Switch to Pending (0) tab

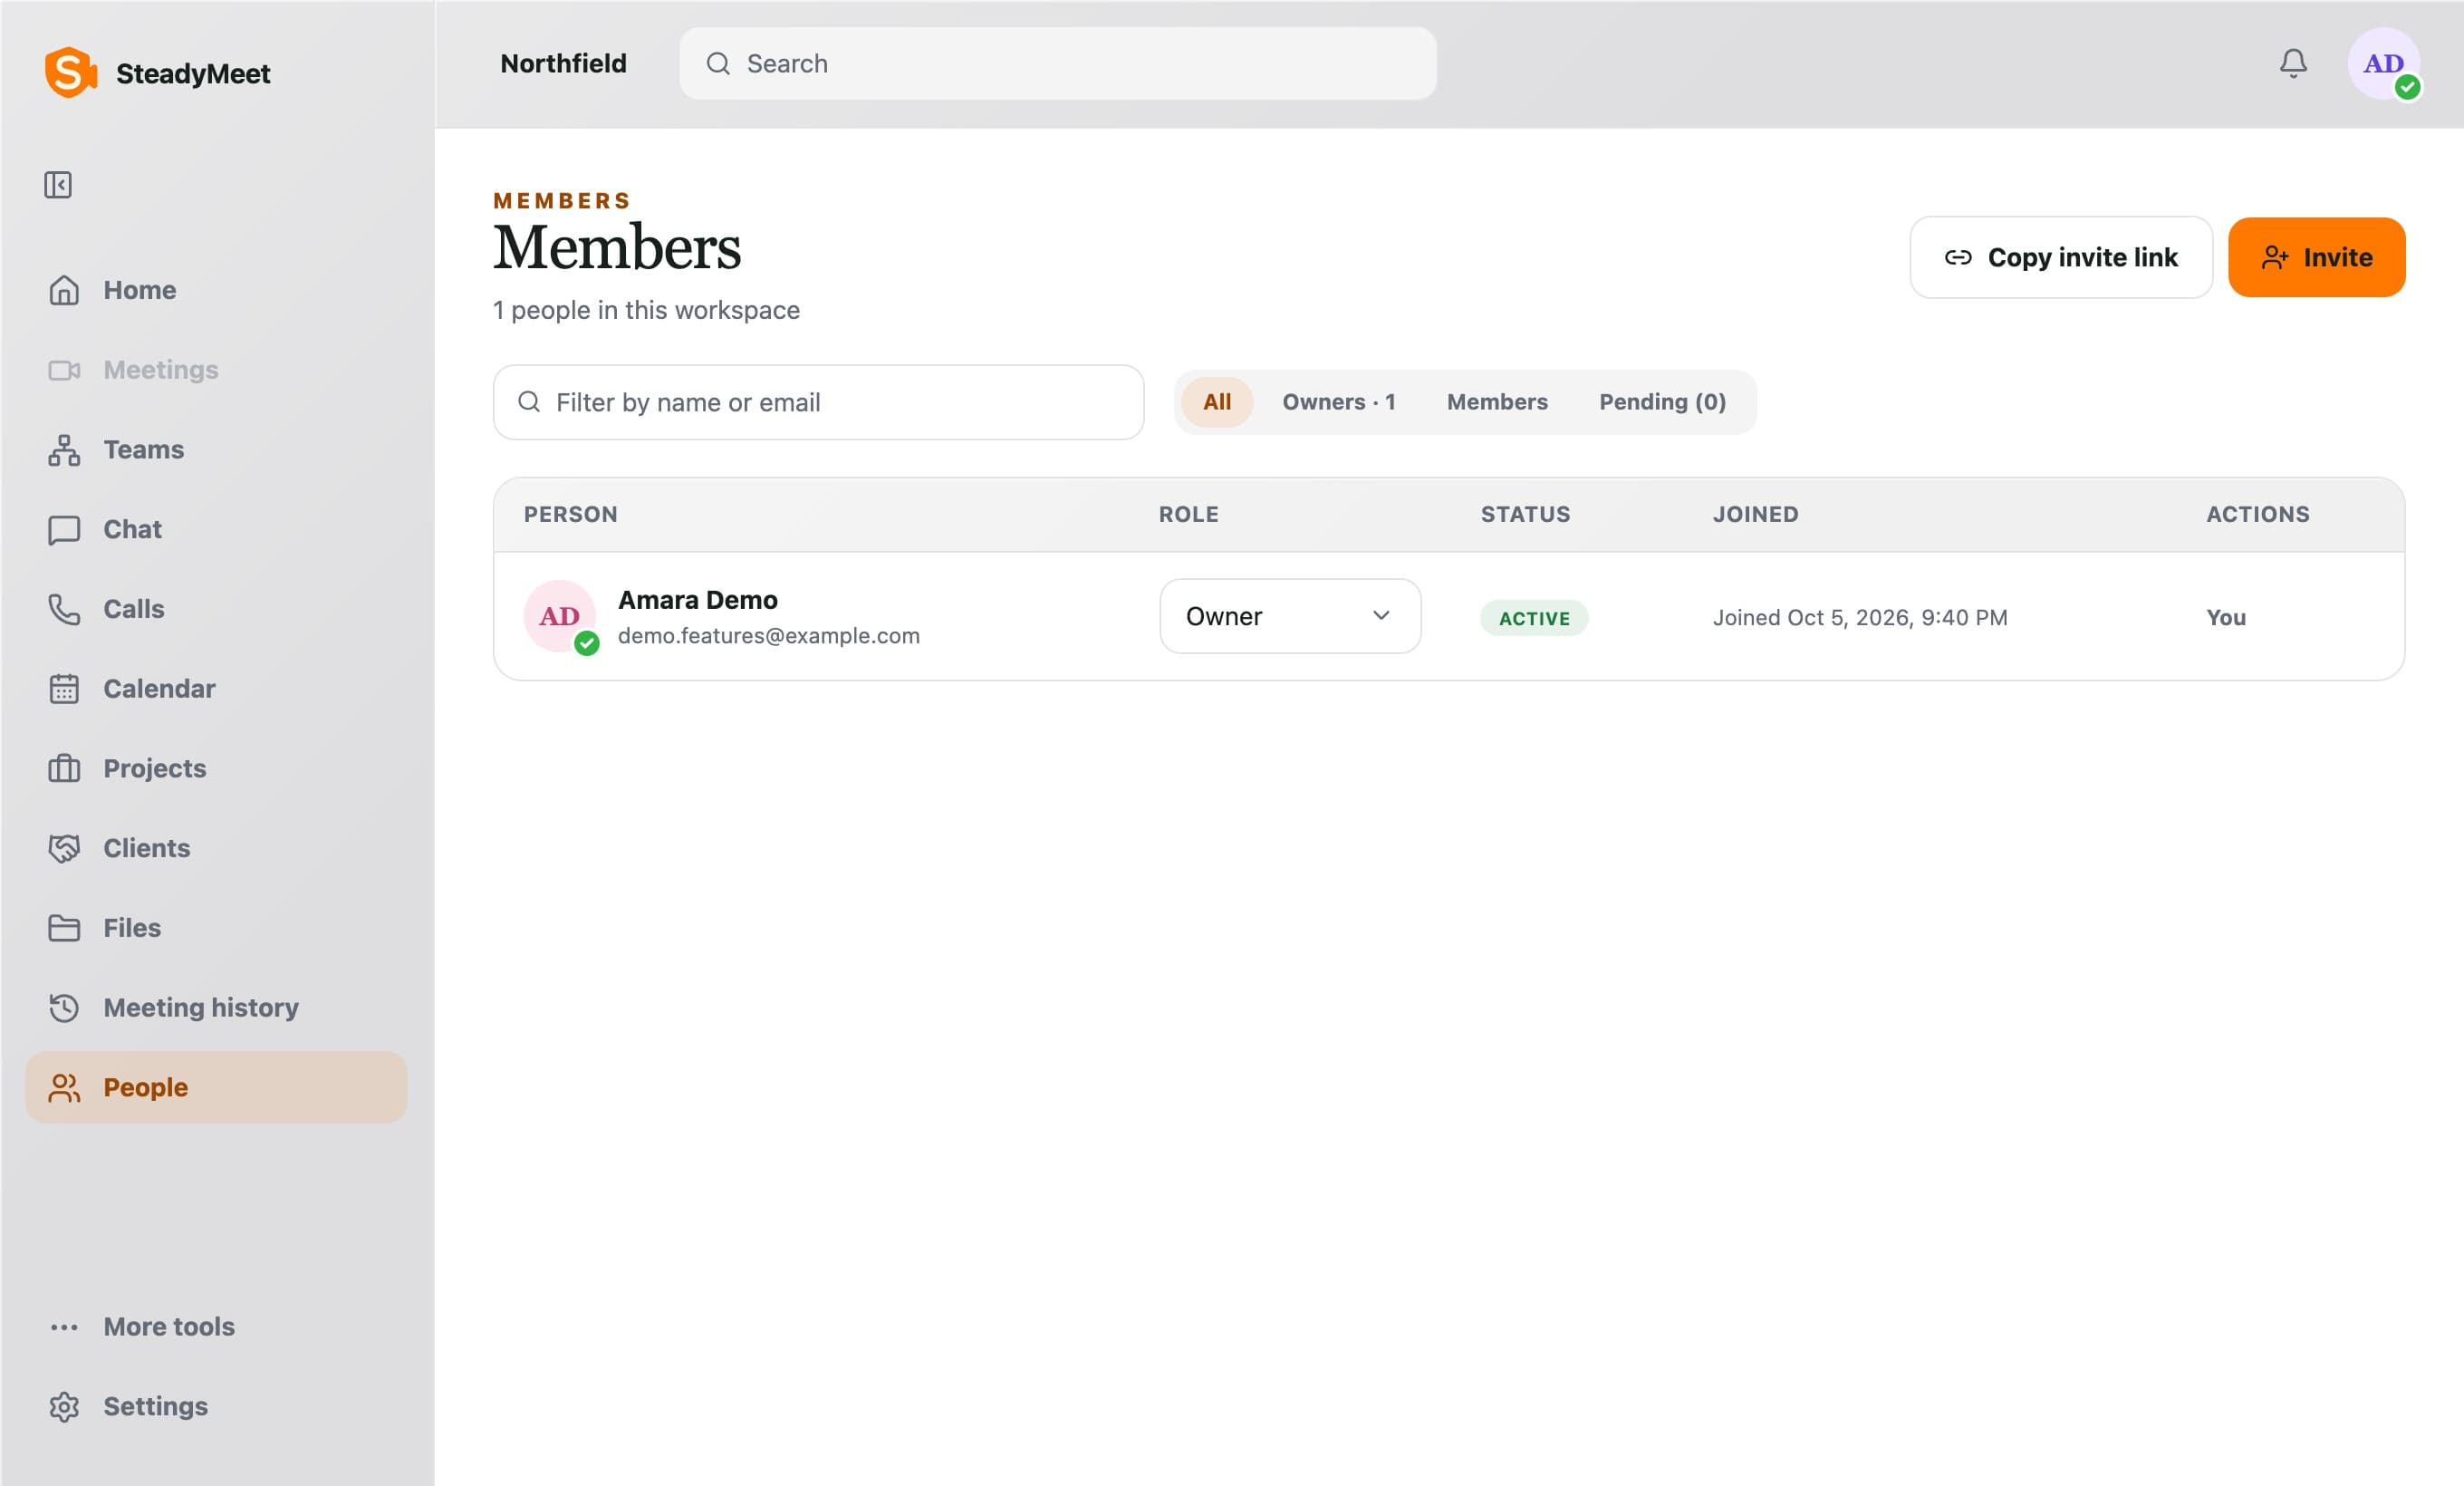[x=1662, y=402]
